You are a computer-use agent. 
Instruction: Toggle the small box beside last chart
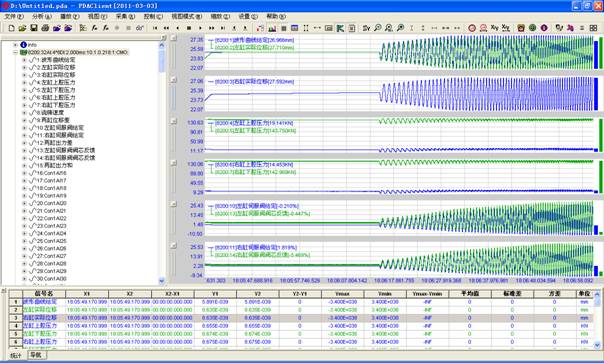coord(174,245)
